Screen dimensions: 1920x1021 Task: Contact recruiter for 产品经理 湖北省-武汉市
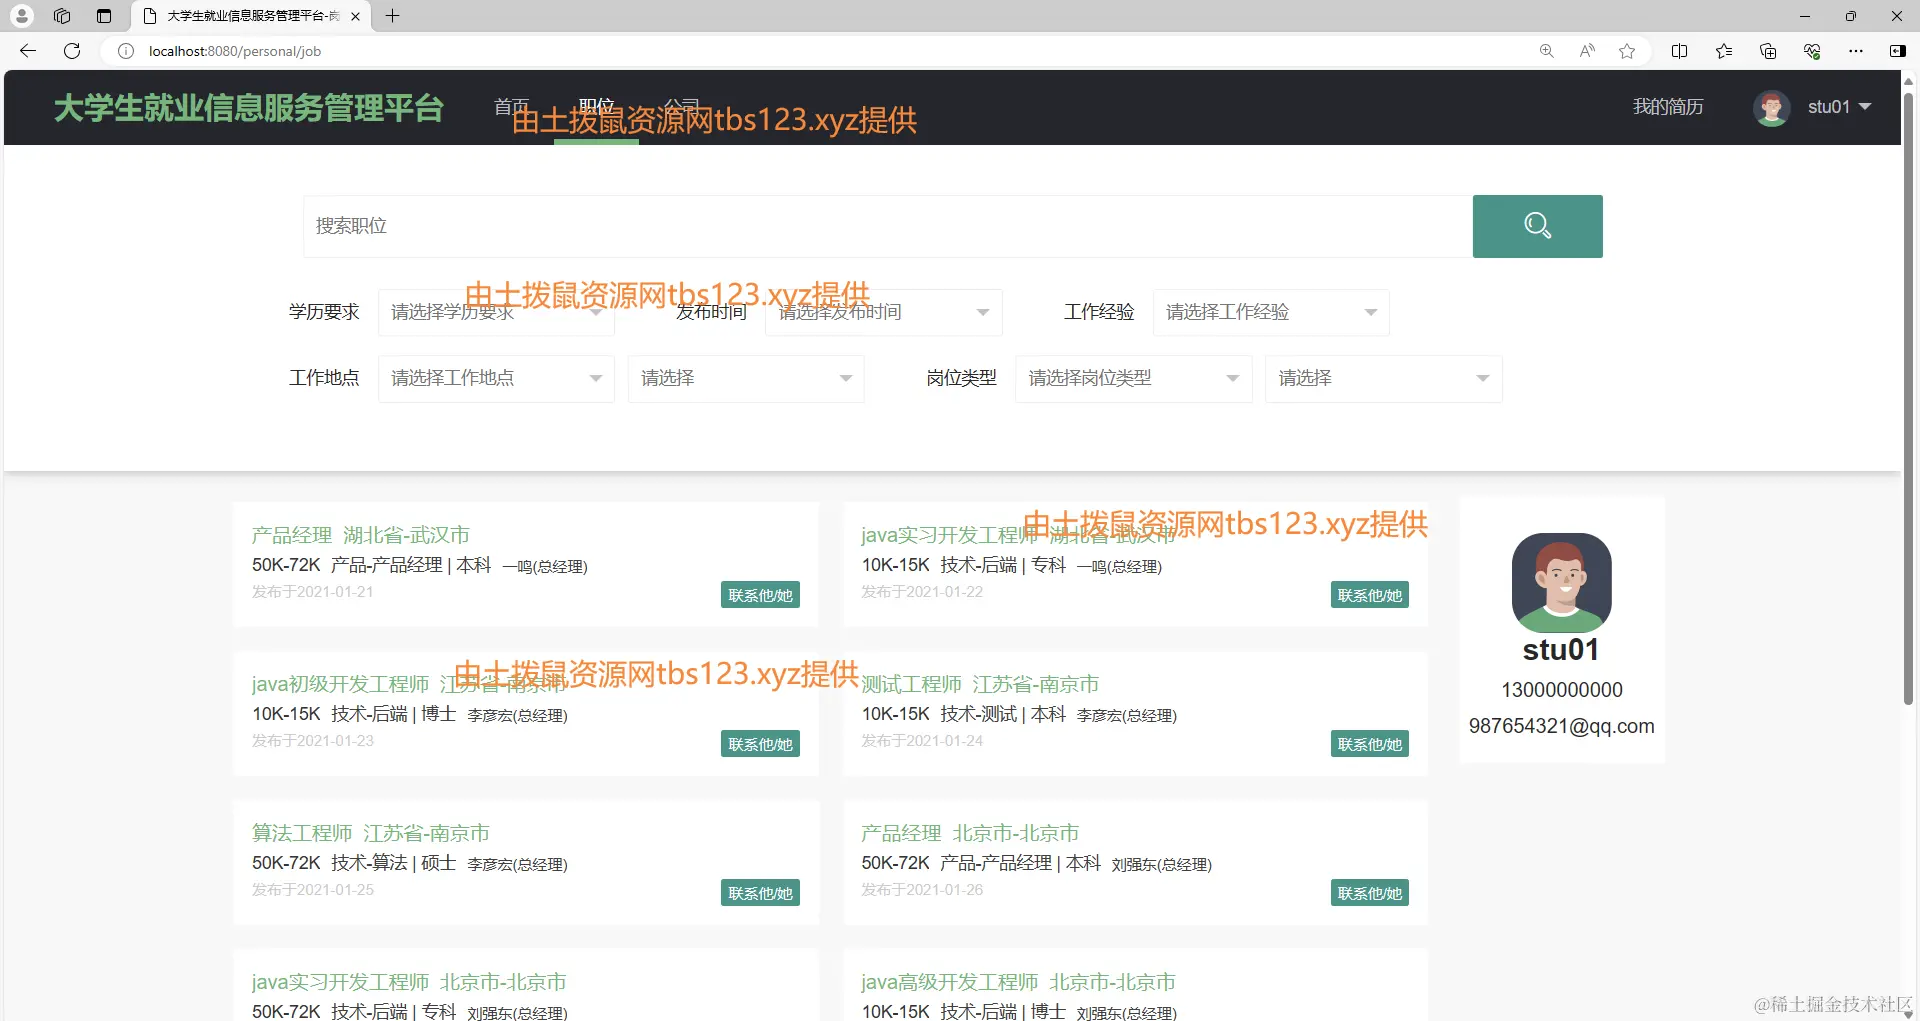(x=760, y=595)
